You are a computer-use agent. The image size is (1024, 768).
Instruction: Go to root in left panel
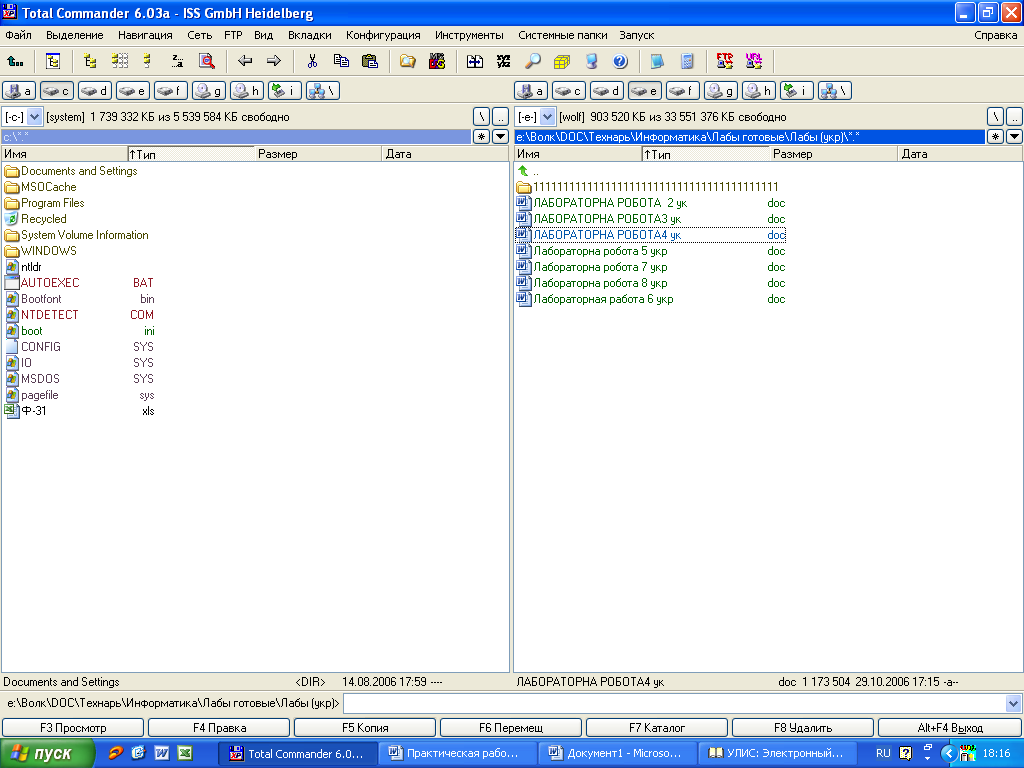point(481,117)
